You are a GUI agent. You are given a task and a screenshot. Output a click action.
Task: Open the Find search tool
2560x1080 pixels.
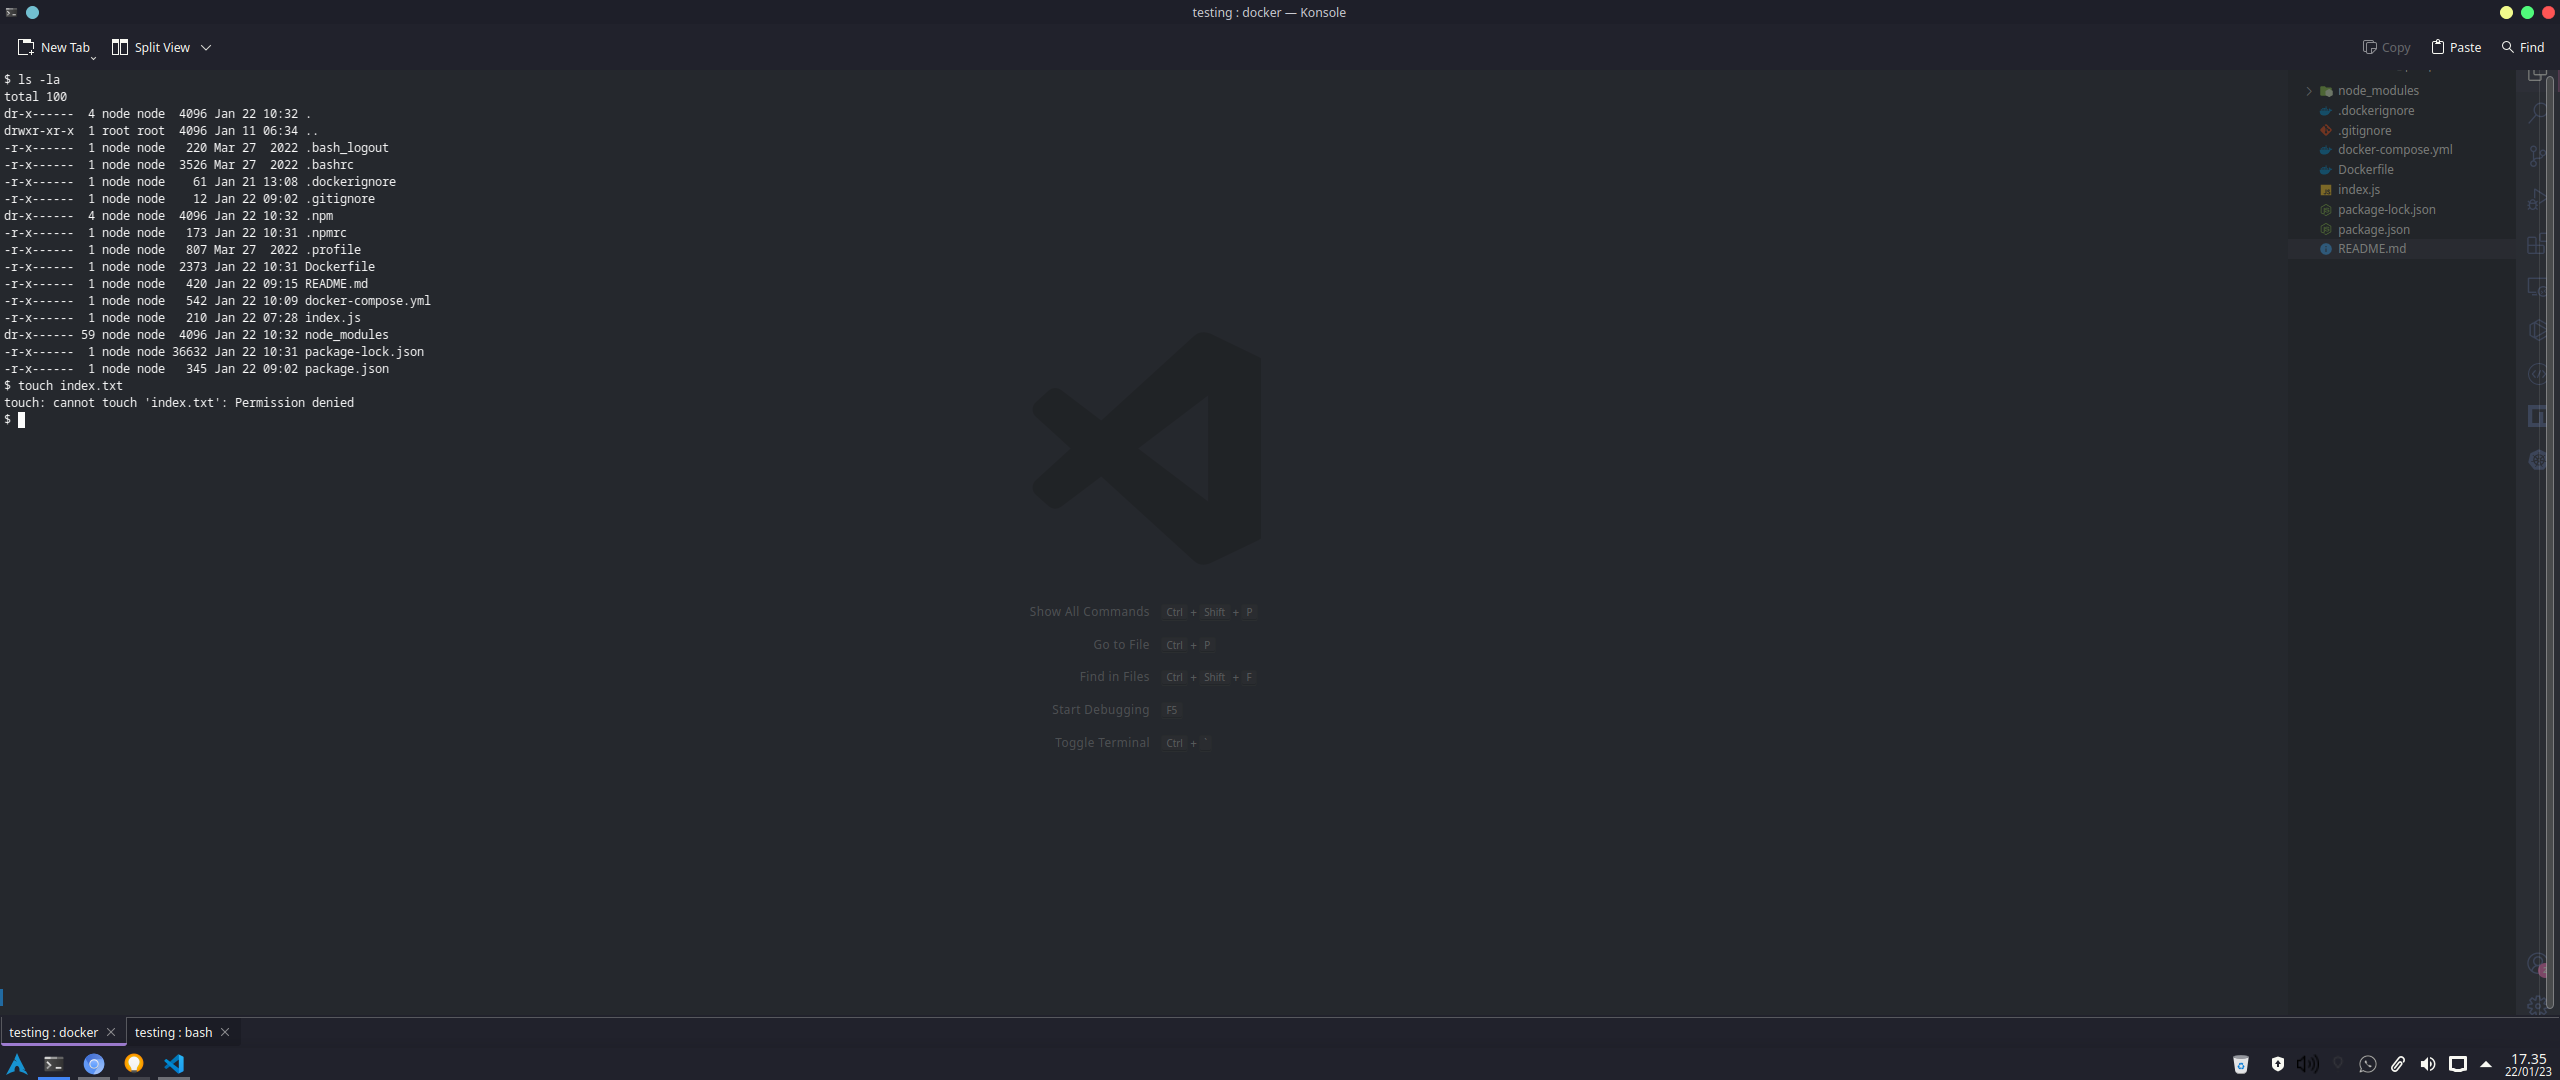pyautogui.click(x=2522, y=47)
